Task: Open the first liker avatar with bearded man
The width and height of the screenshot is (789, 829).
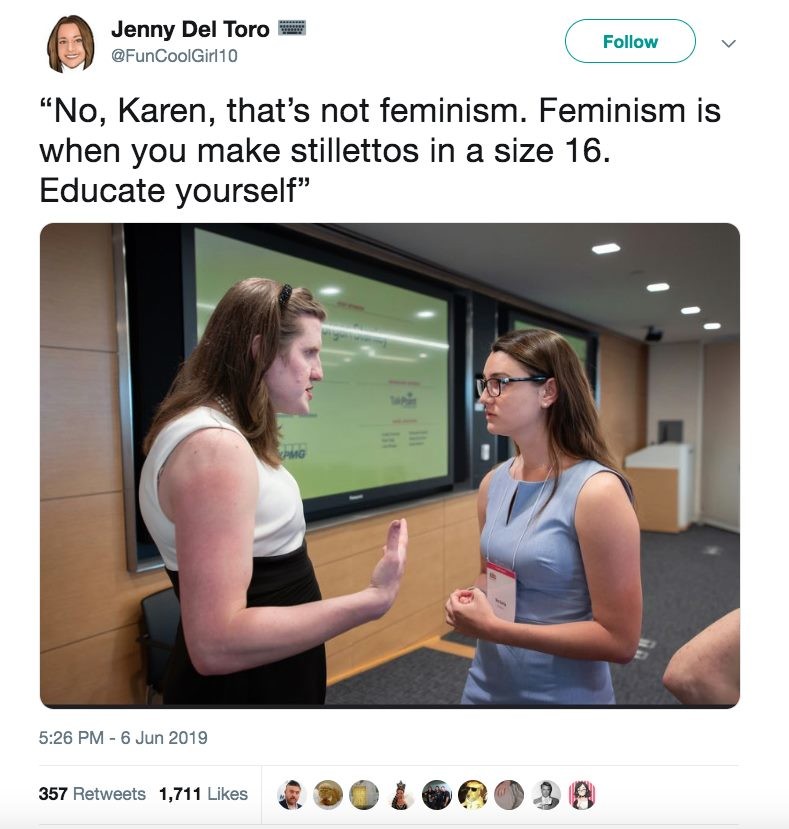Action: (291, 795)
